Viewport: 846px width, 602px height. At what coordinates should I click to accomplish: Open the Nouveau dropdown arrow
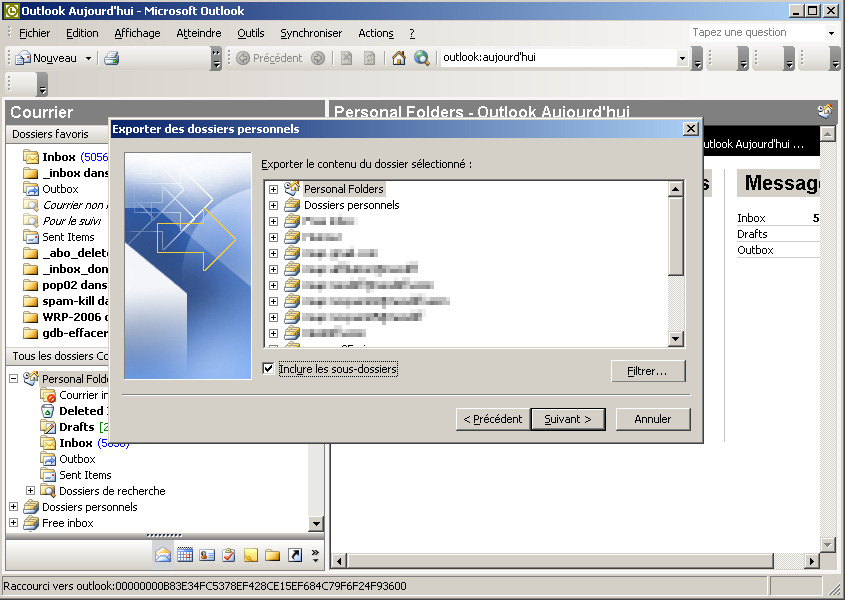click(88, 58)
